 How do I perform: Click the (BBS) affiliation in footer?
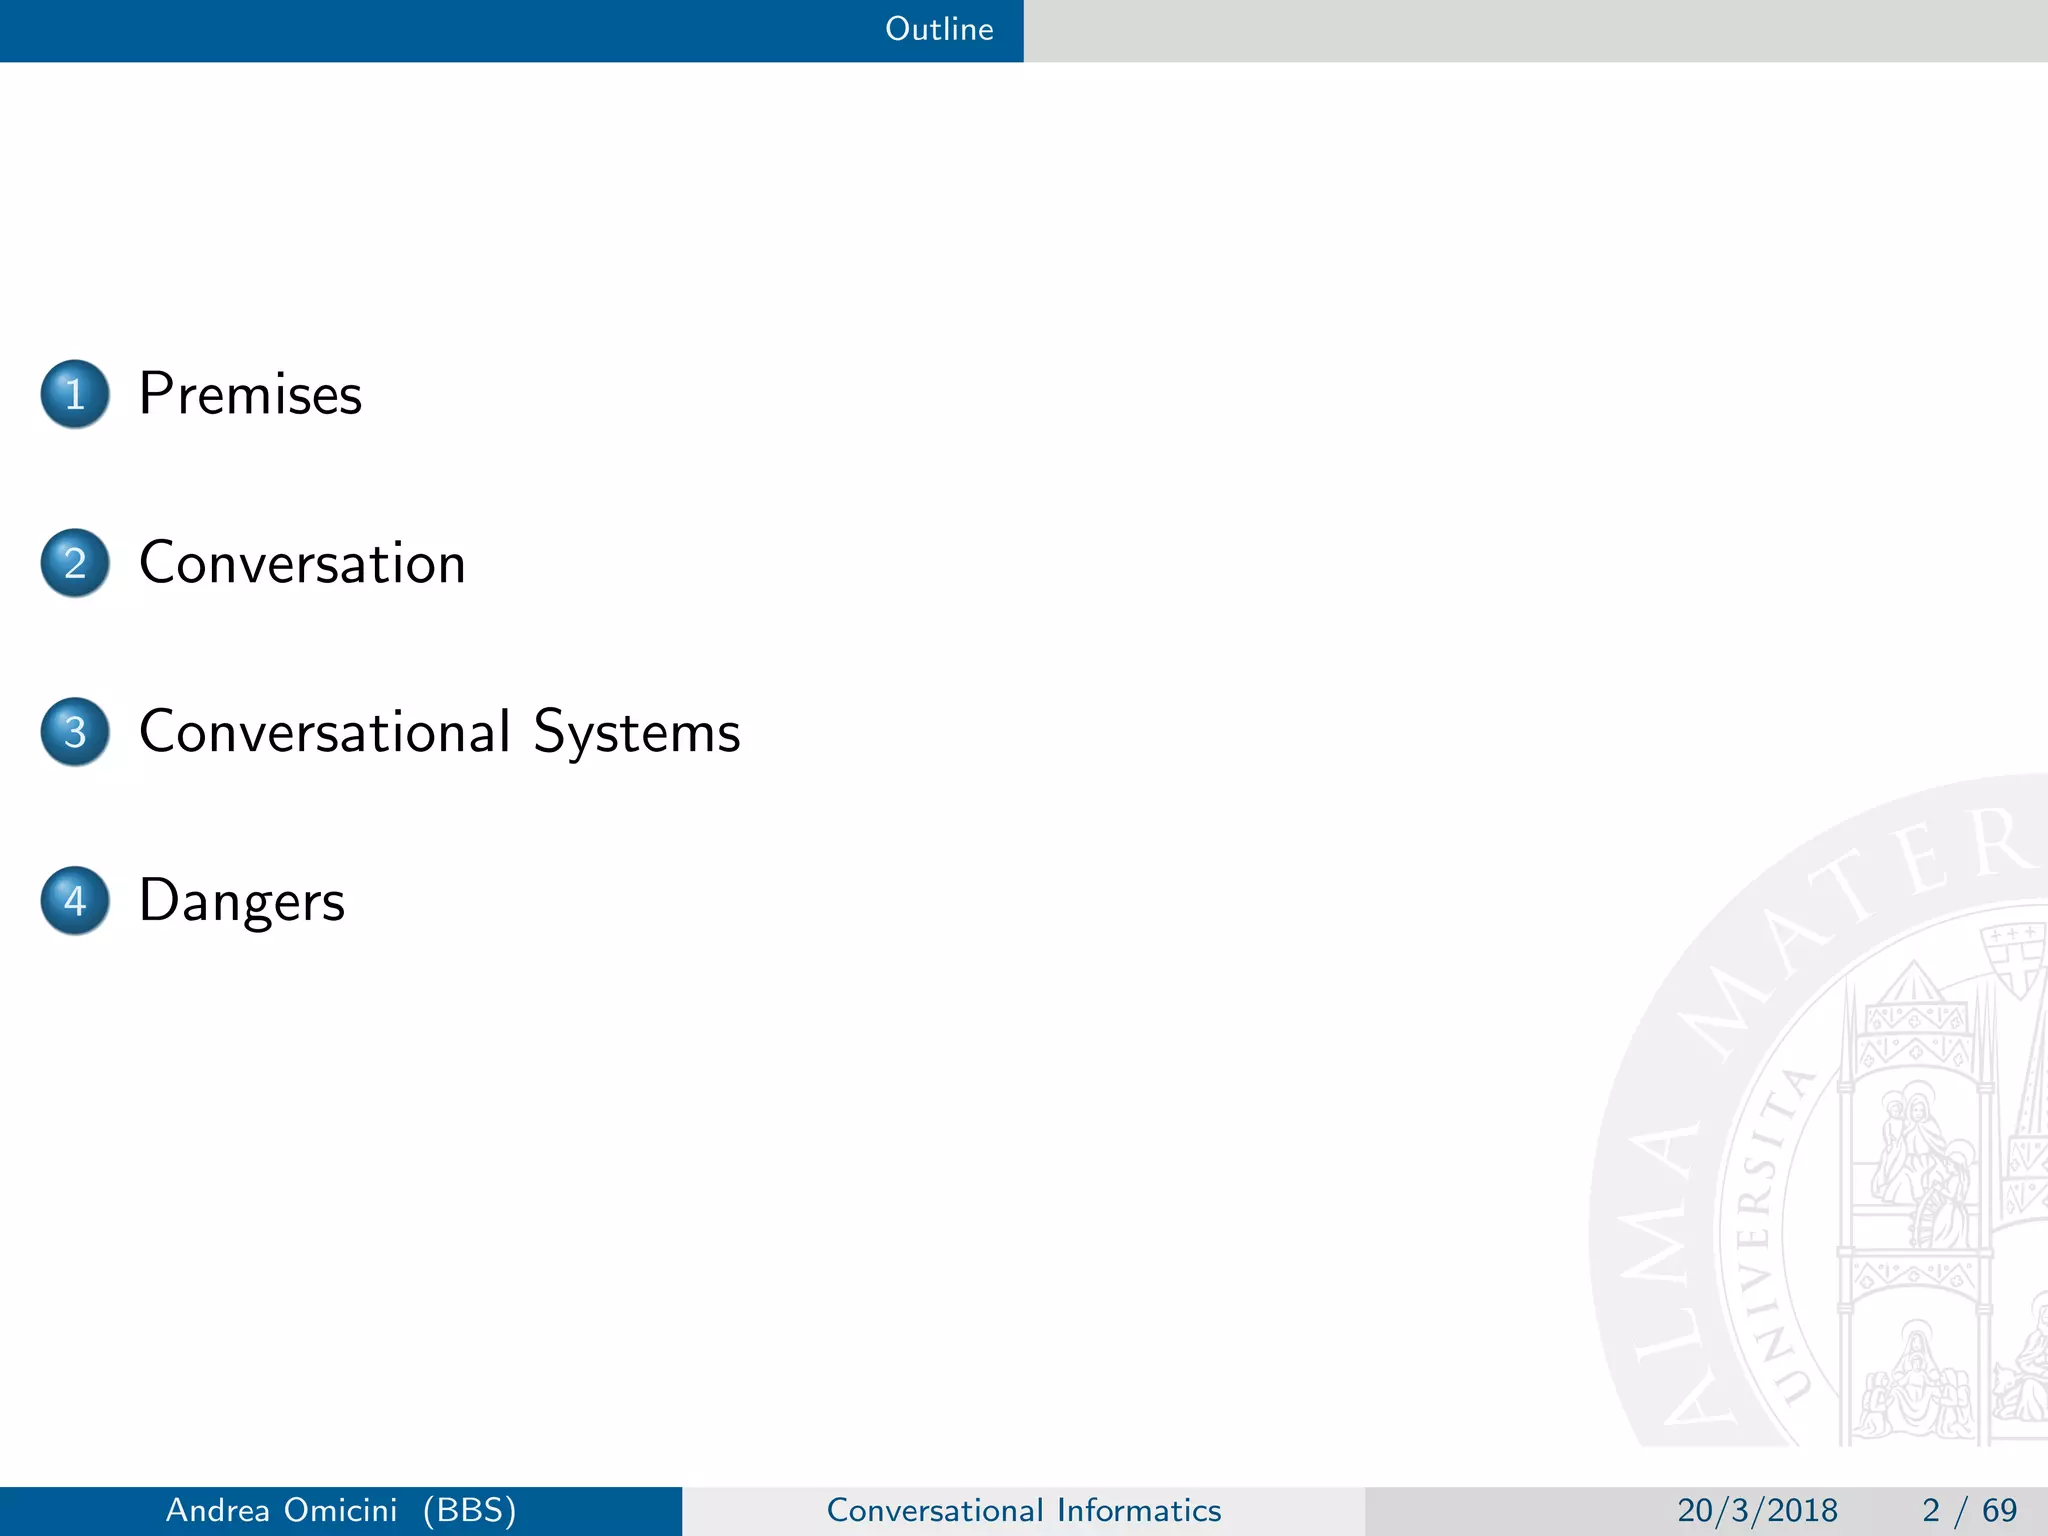click(x=469, y=1510)
